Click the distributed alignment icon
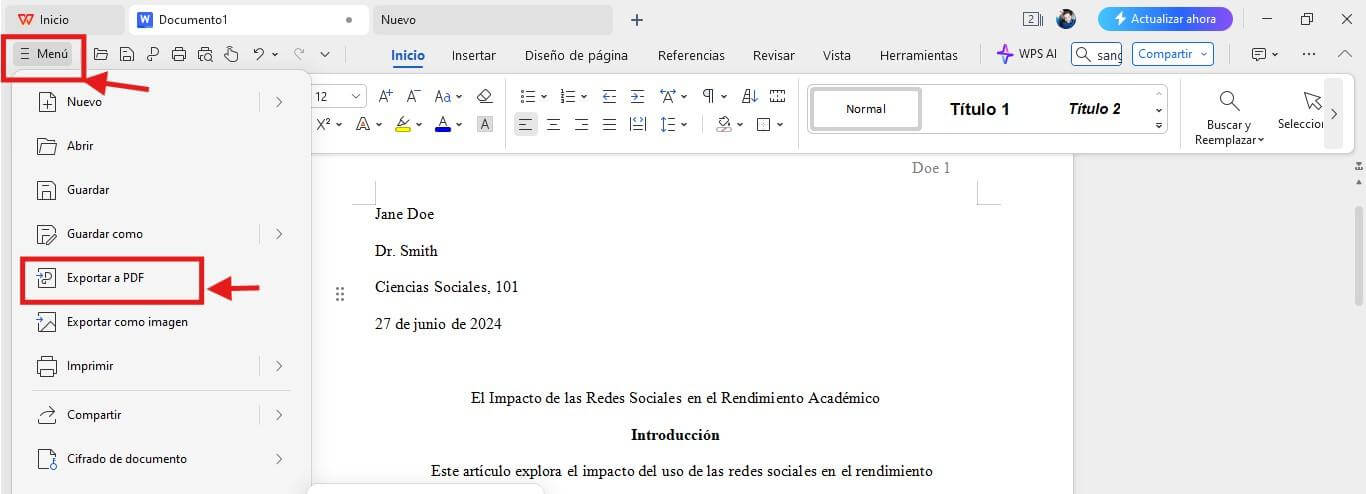This screenshot has height=494, width=1366. [x=637, y=125]
